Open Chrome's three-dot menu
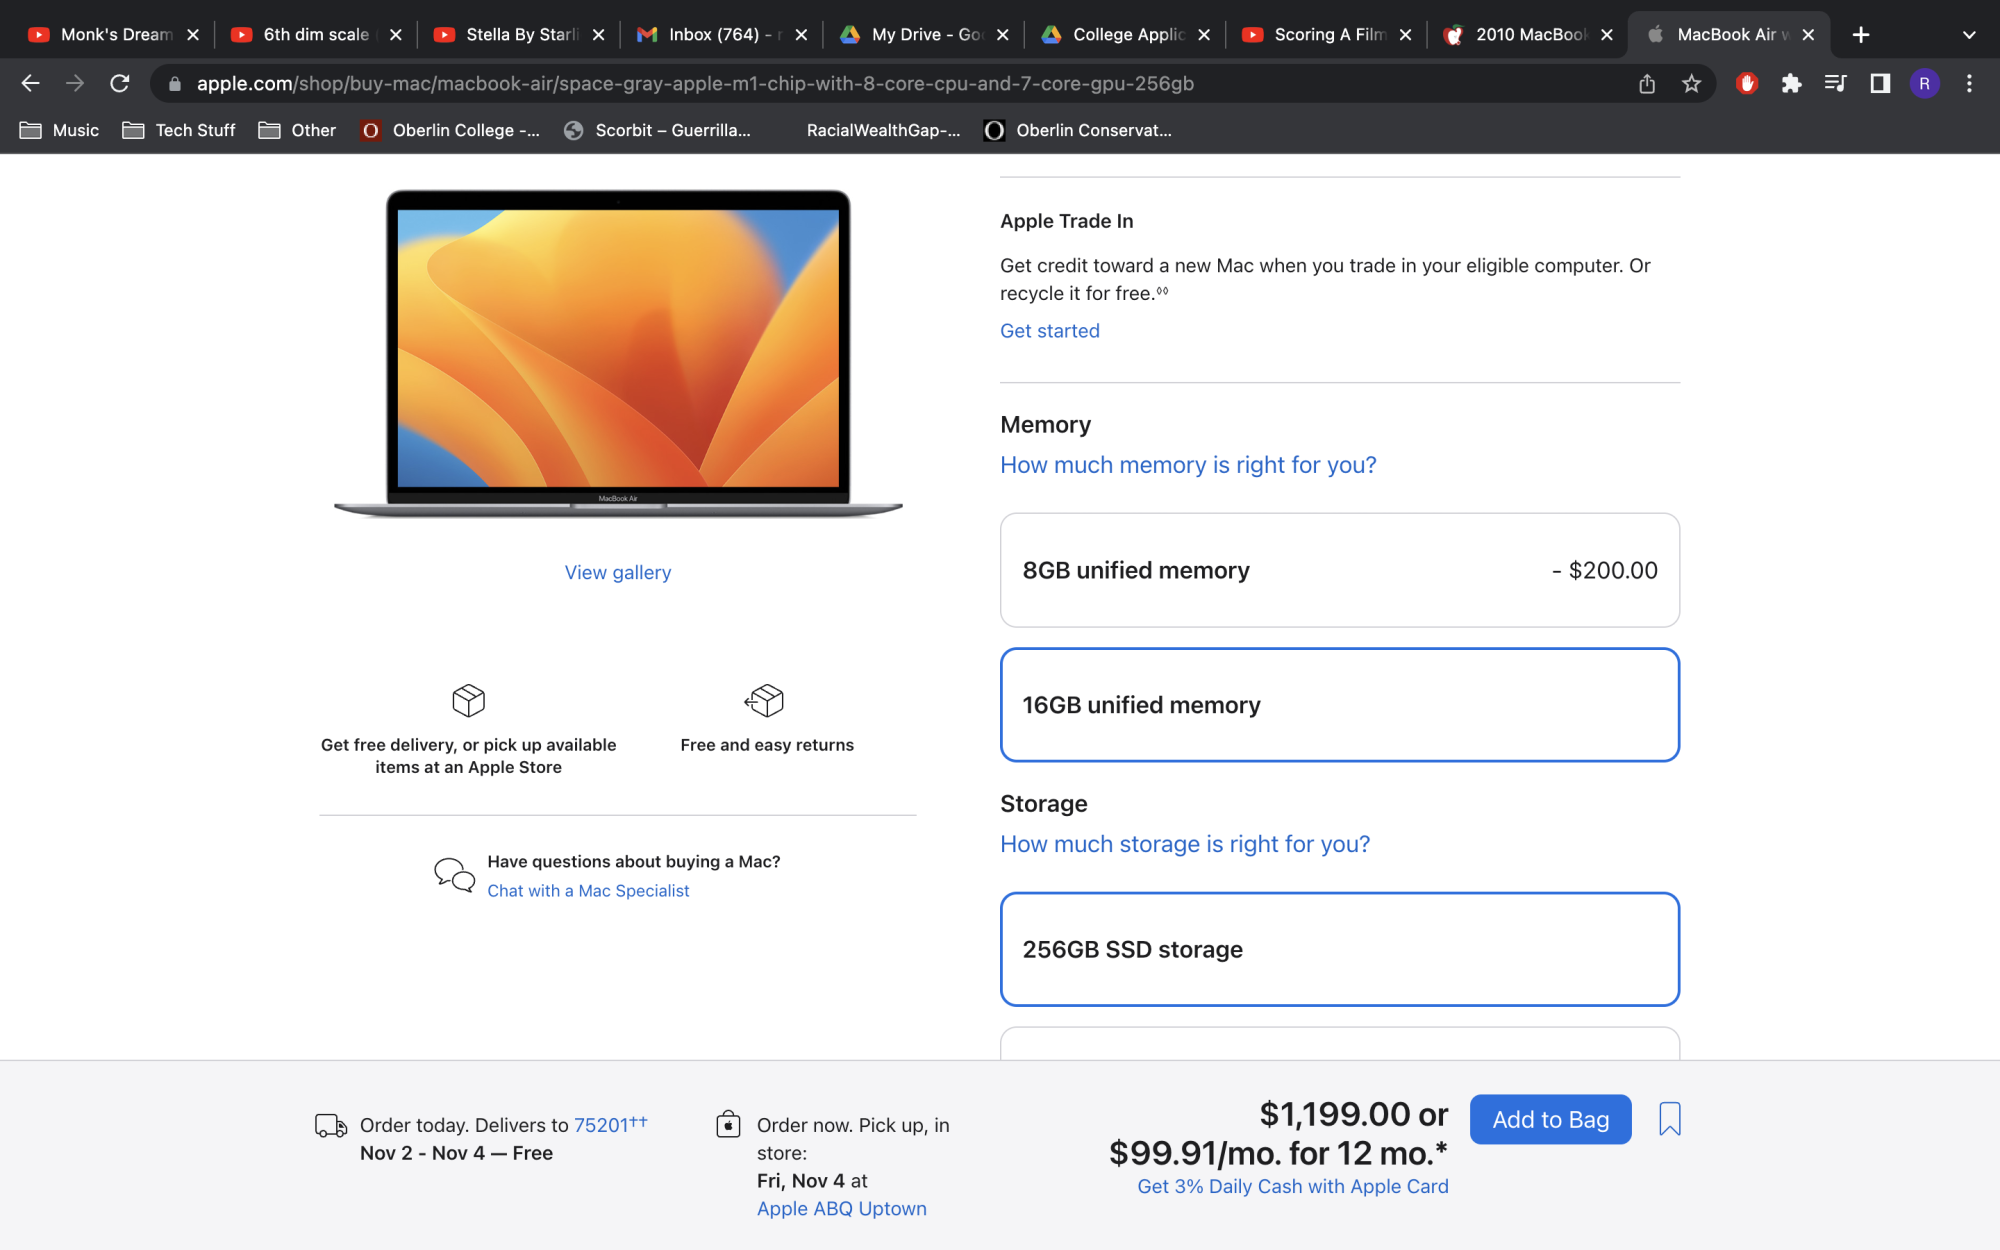 [1969, 84]
